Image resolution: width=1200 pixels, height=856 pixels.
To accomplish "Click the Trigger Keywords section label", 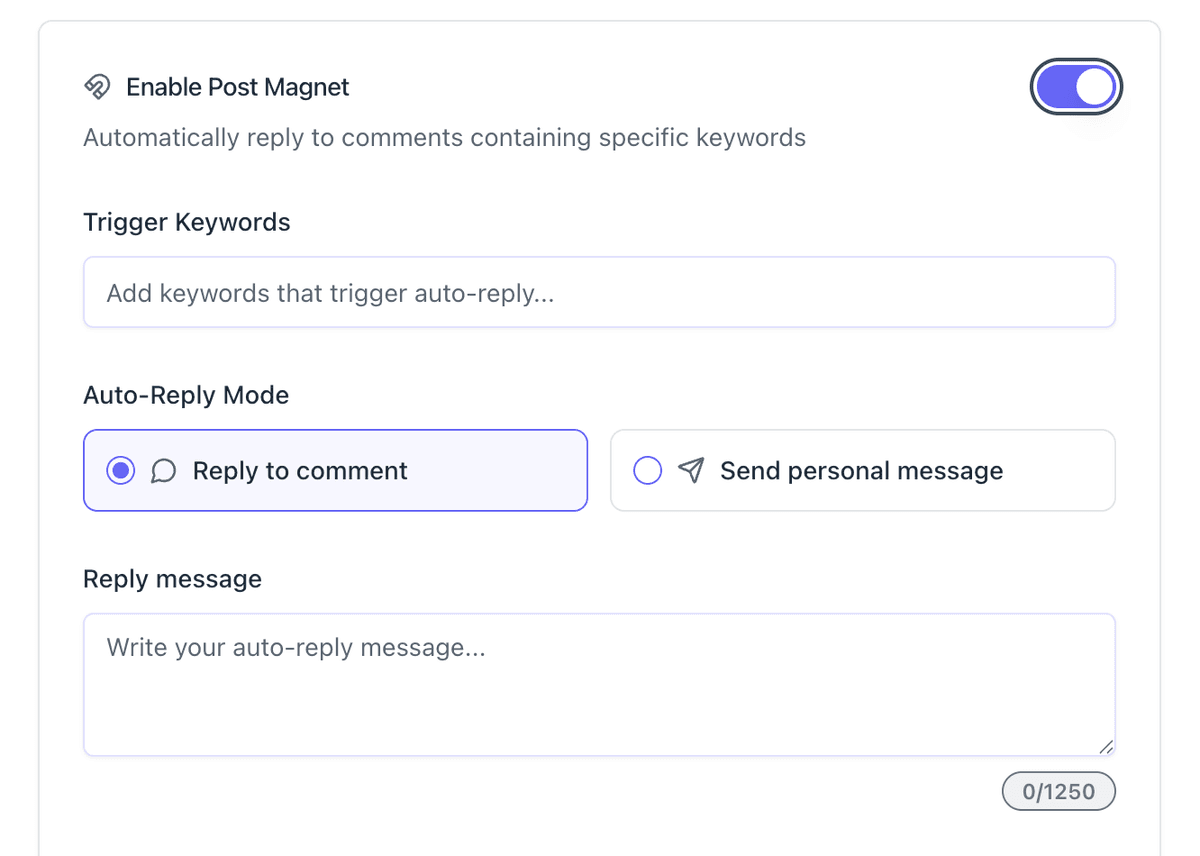I will tap(186, 222).
